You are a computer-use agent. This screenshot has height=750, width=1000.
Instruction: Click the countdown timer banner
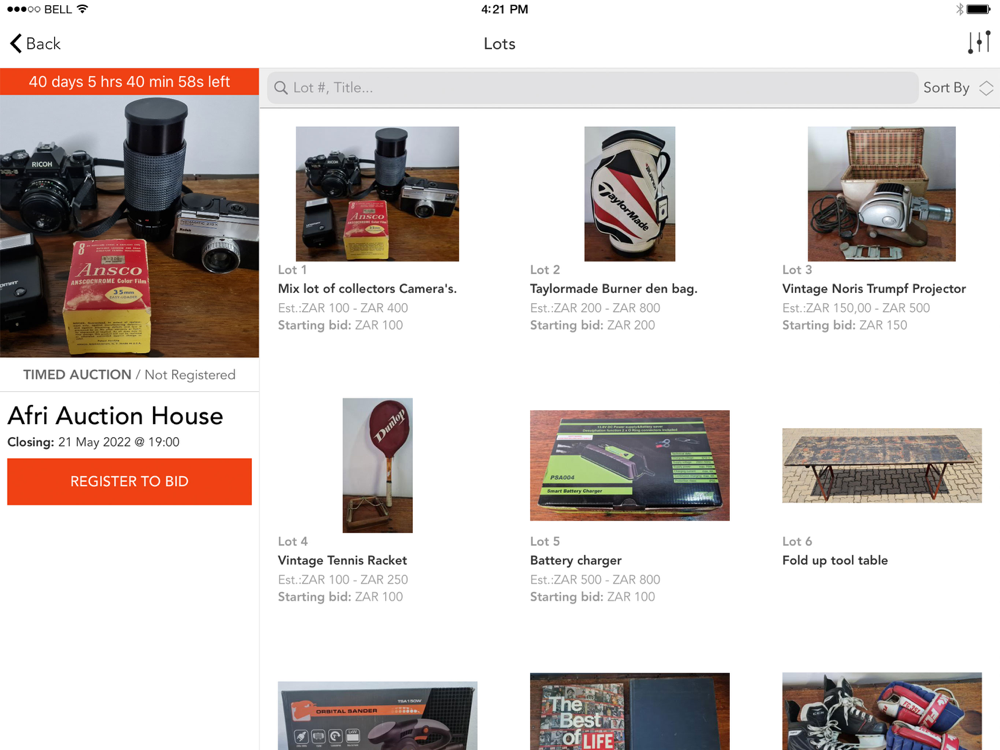click(129, 82)
